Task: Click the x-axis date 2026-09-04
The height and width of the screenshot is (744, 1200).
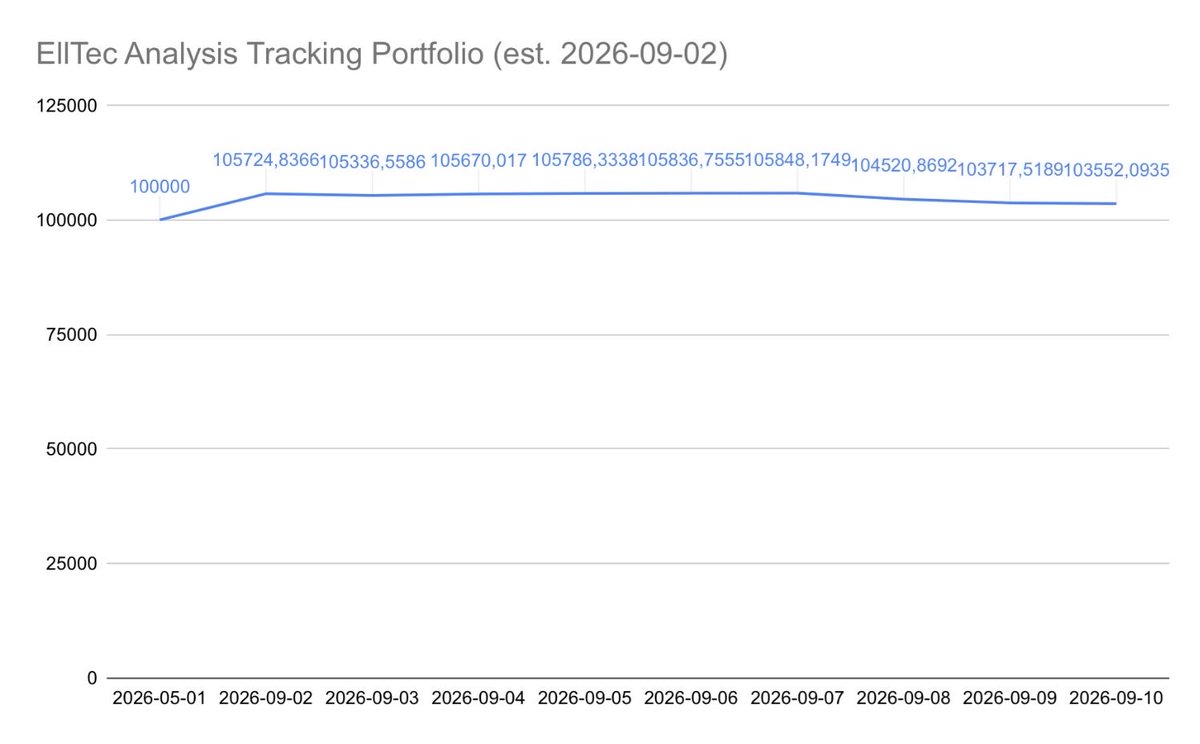Action: tap(478, 699)
